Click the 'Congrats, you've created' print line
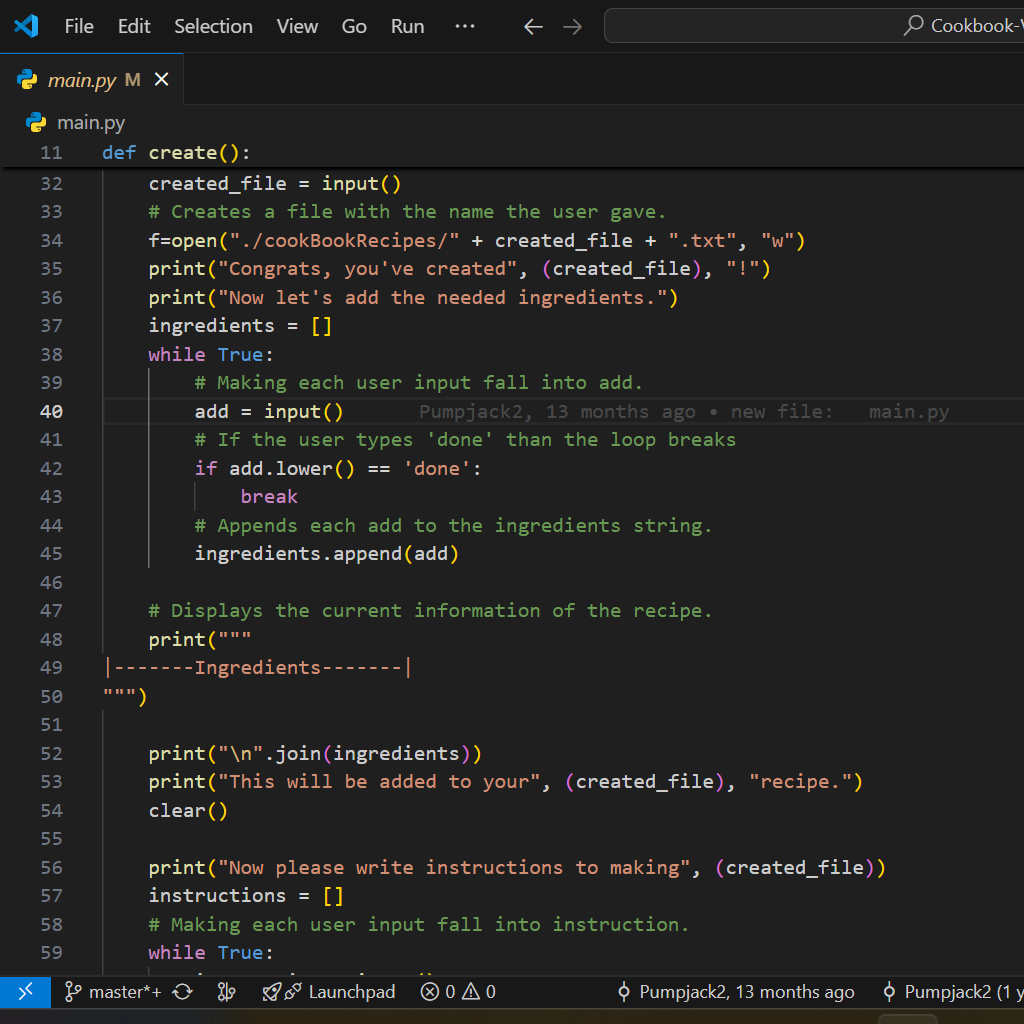This screenshot has width=1024, height=1024. tap(460, 269)
